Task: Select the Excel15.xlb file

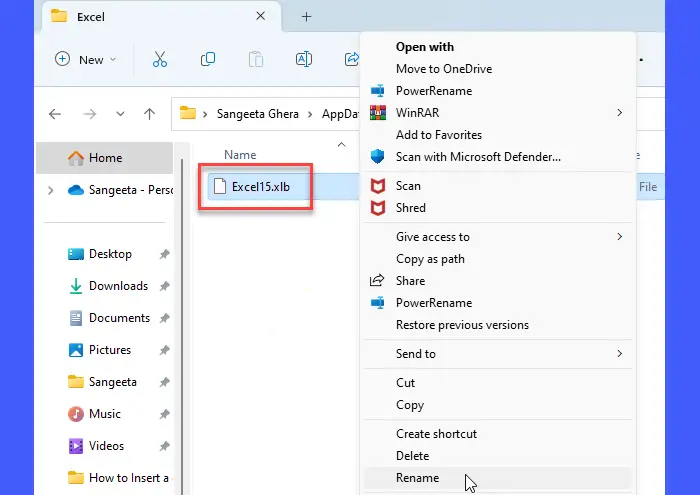Action: (261, 187)
